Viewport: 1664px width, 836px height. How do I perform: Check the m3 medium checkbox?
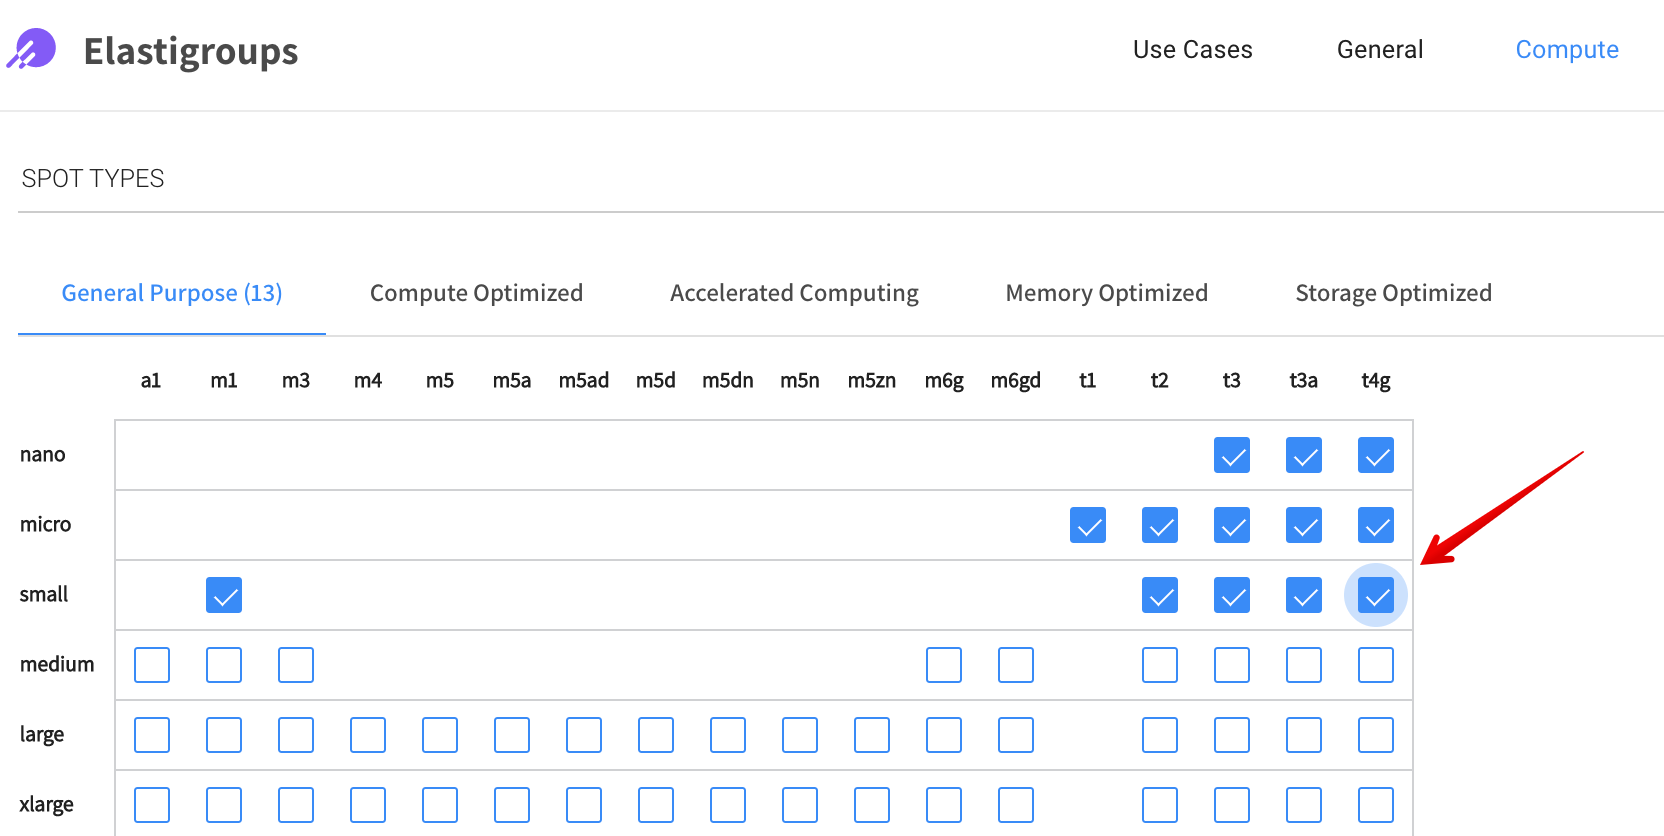point(296,665)
